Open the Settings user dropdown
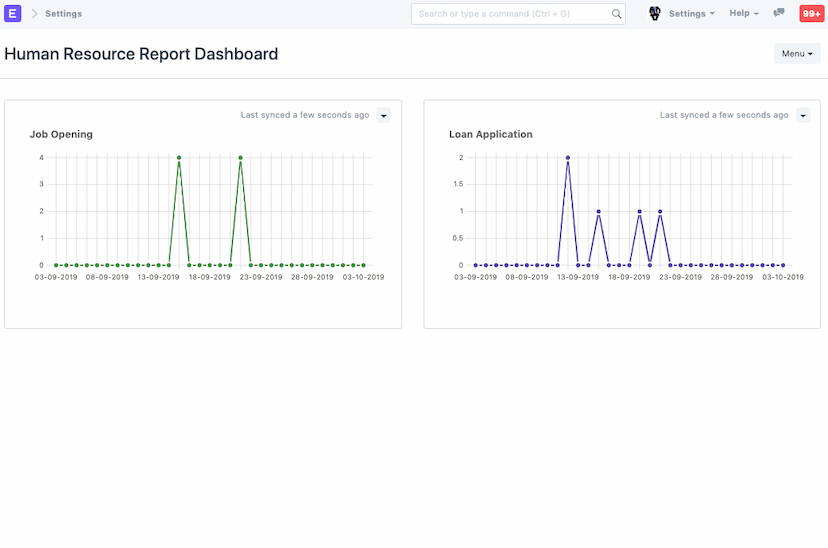The height and width of the screenshot is (548, 828). [x=692, y=14]
